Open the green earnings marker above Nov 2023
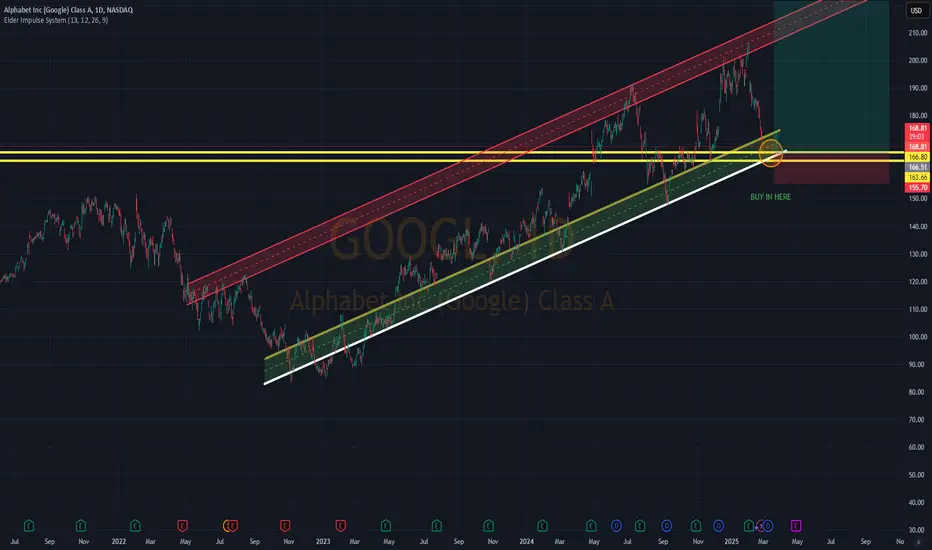This screenshot has height=550, width=932. [488, 526]
